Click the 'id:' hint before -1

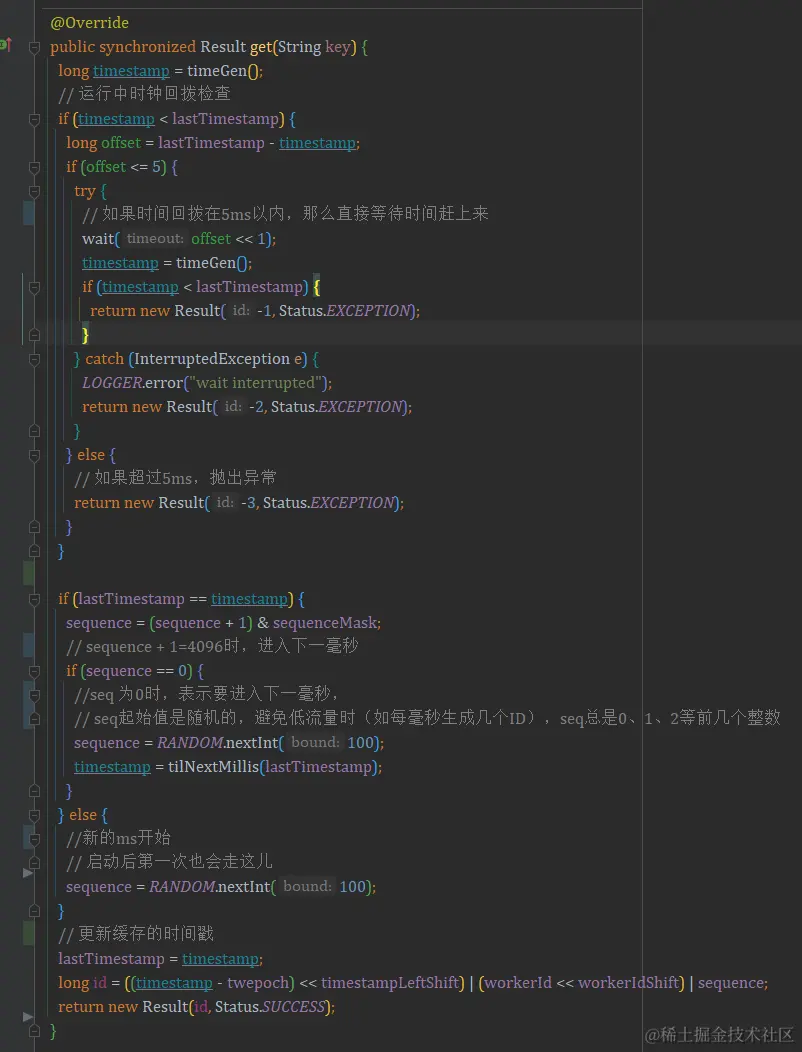(x=241, y=311)
